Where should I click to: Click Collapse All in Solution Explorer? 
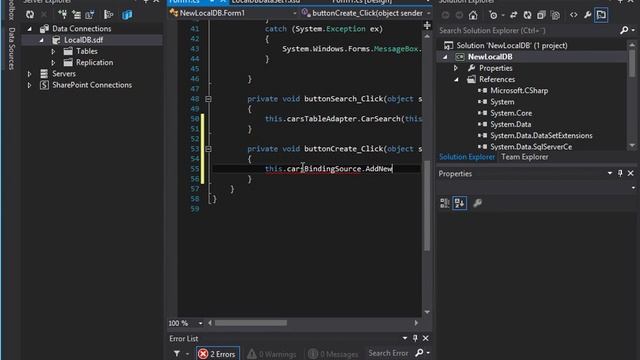click(541, 15)
